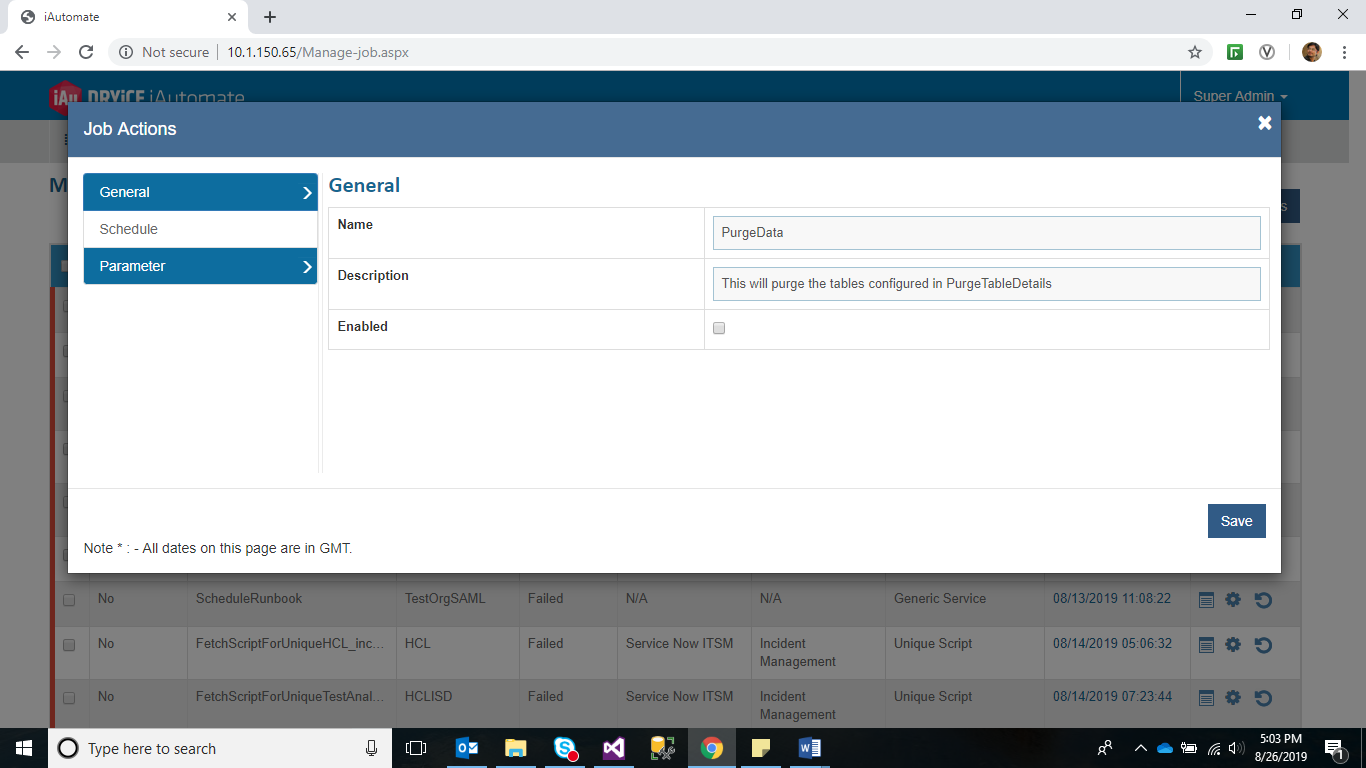Click the ScheduleRunbook job name text
1366x768 pixels.
249,598
